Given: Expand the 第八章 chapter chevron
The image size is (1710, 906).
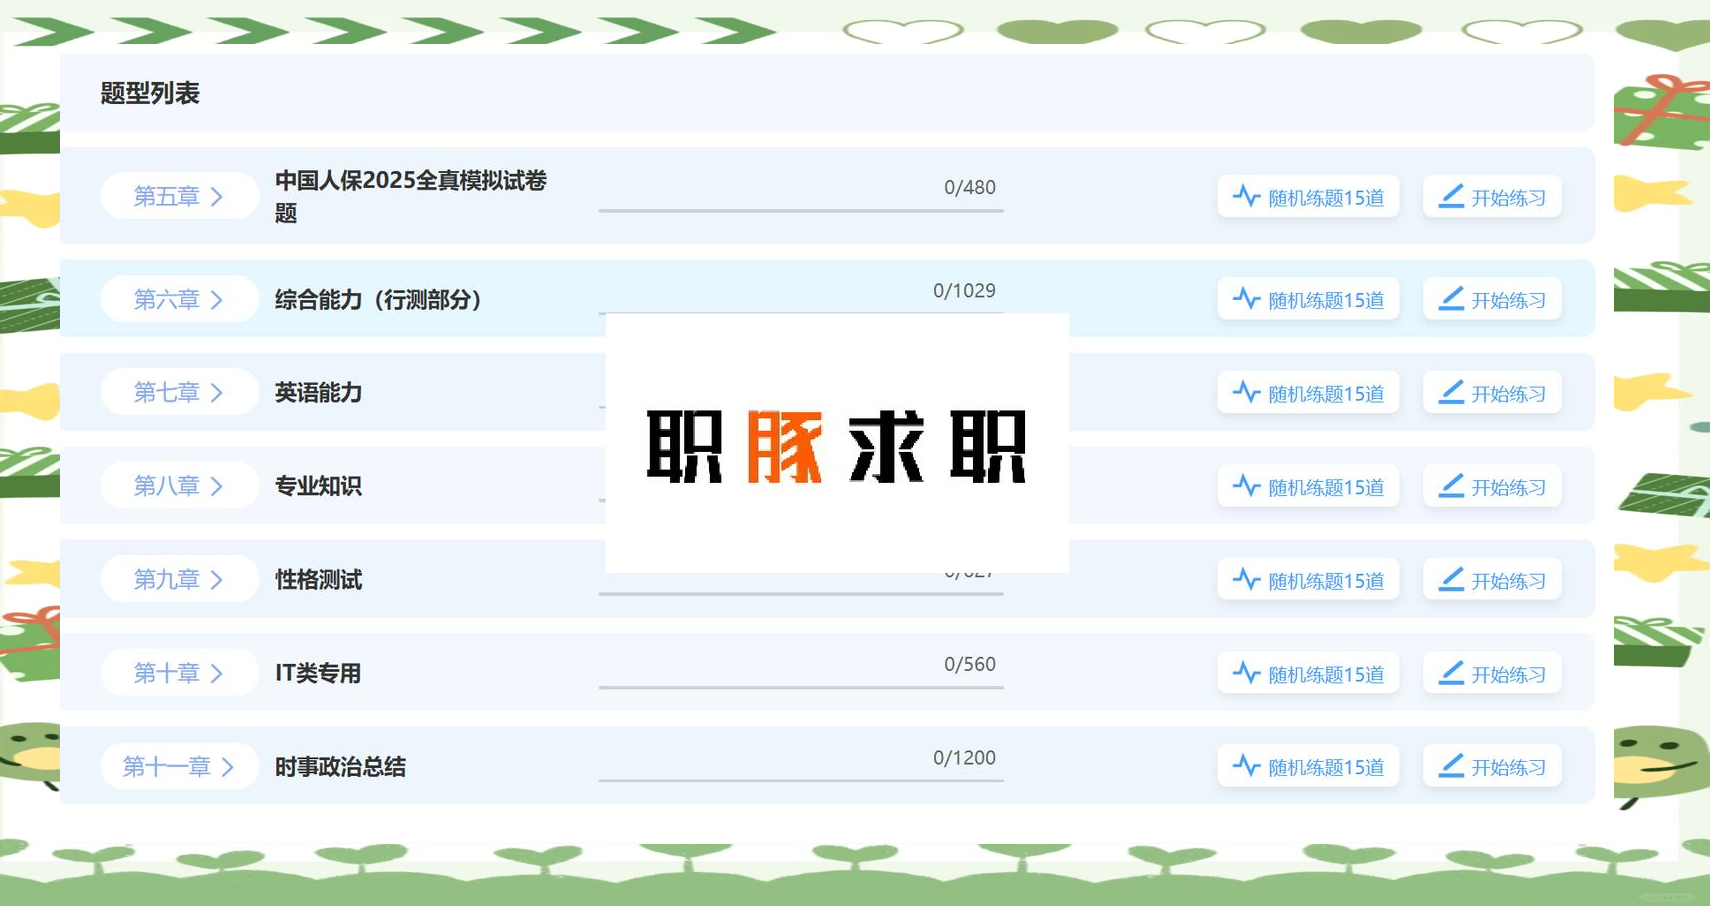Looking at the screenshot, I should point(218,486).
